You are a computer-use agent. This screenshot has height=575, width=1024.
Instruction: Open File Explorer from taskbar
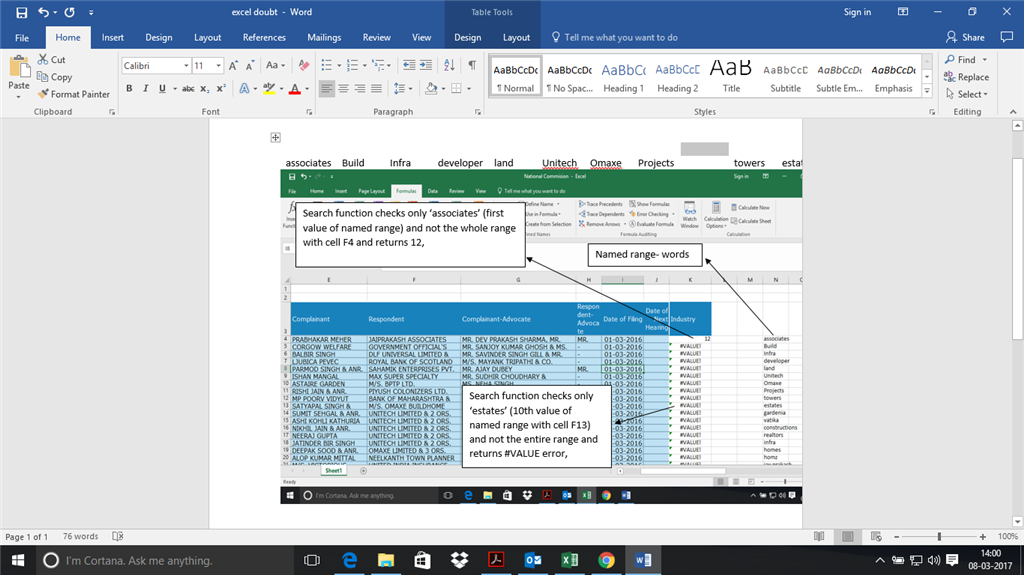pyautogui.click(x=386, y=560)
